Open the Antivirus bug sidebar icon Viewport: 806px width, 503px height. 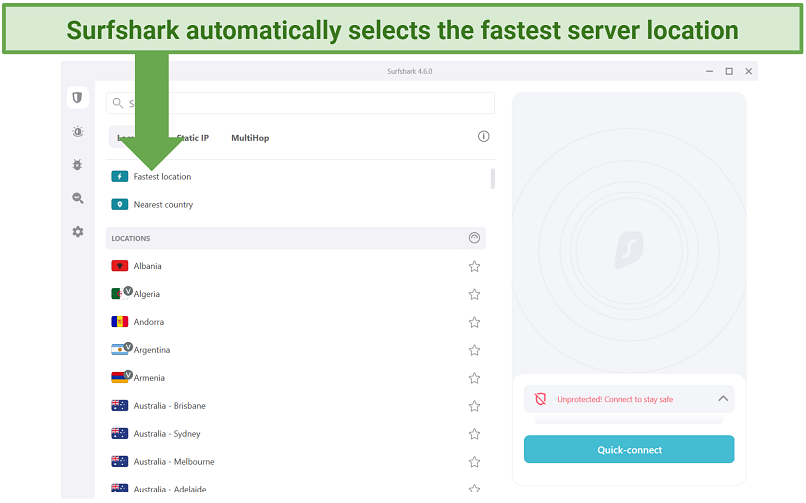(78, 165)
